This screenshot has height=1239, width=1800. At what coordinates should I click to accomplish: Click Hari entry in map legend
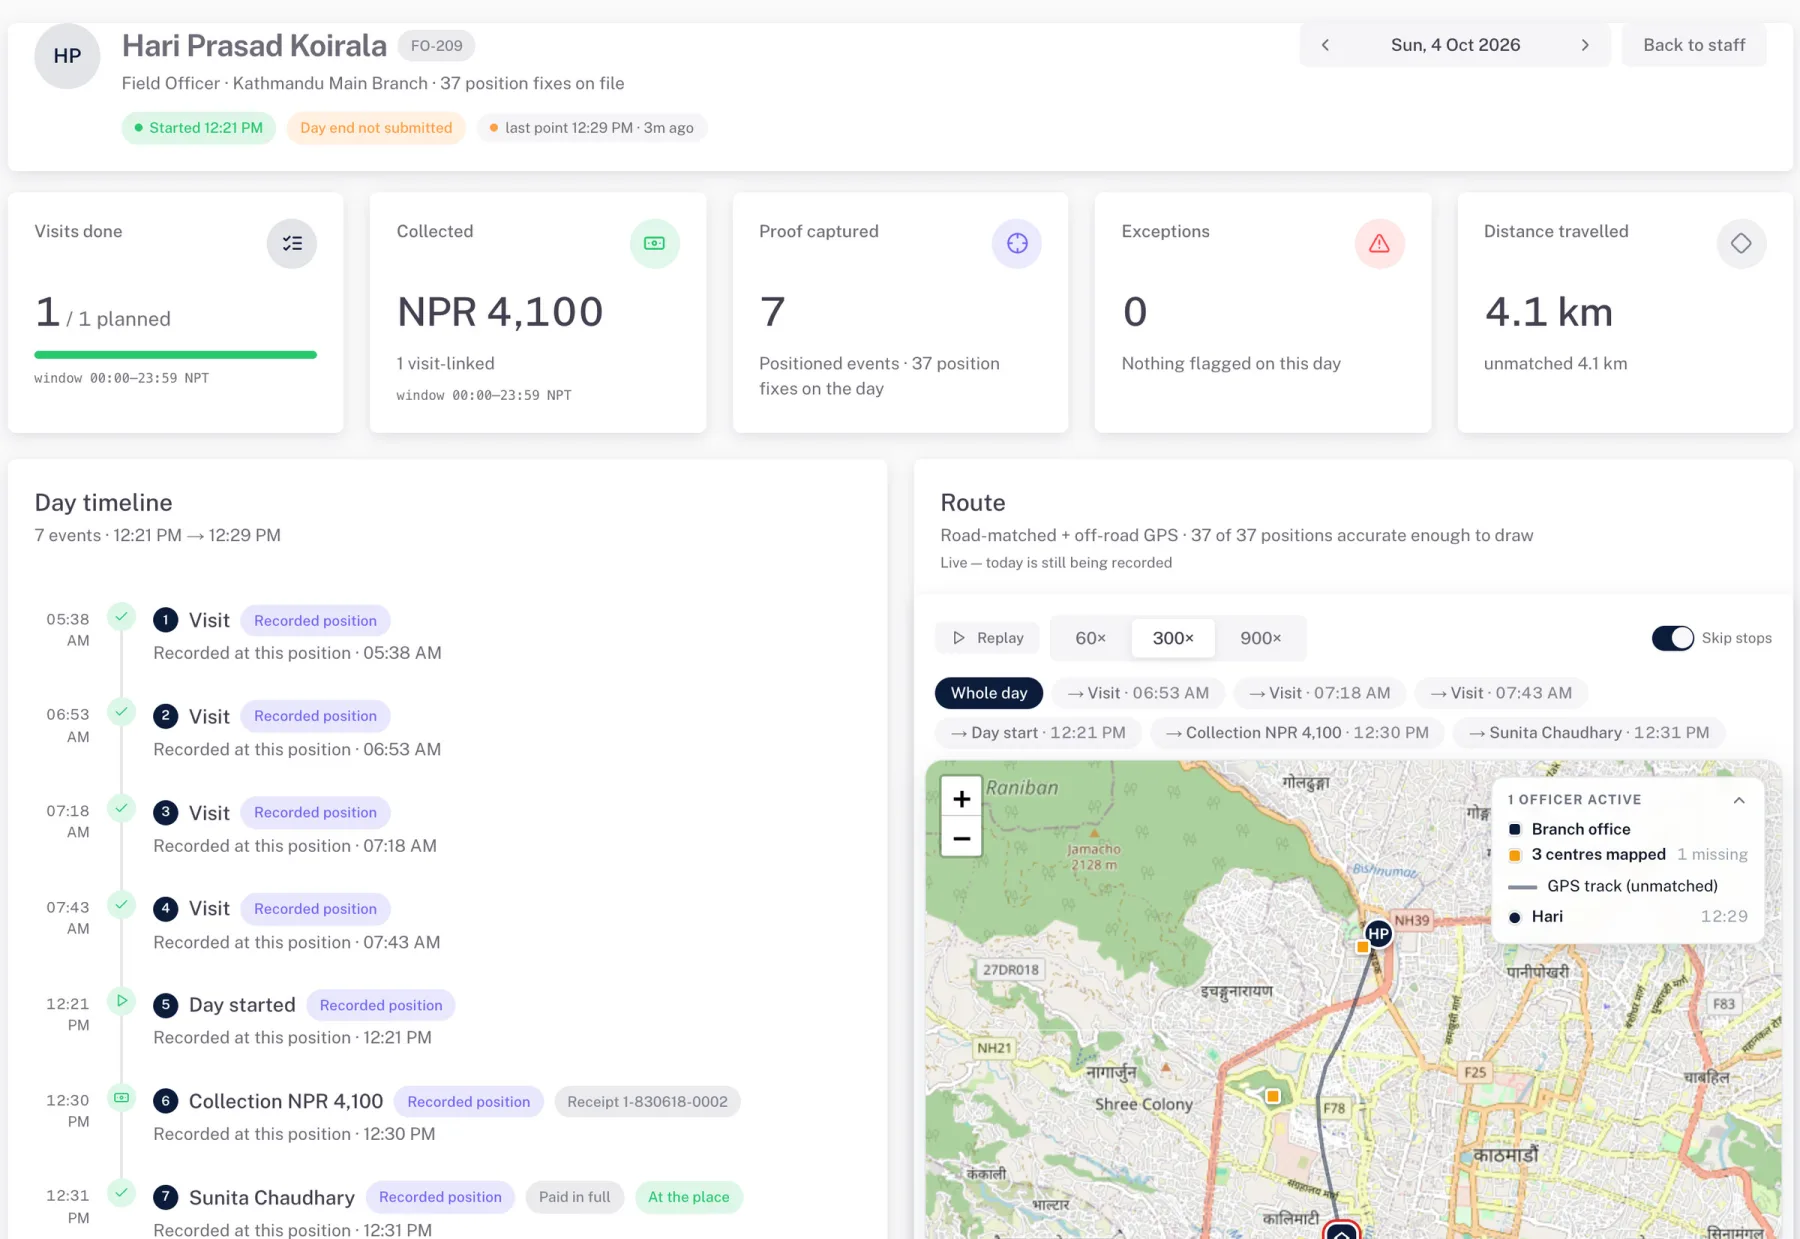[1627, 917]
